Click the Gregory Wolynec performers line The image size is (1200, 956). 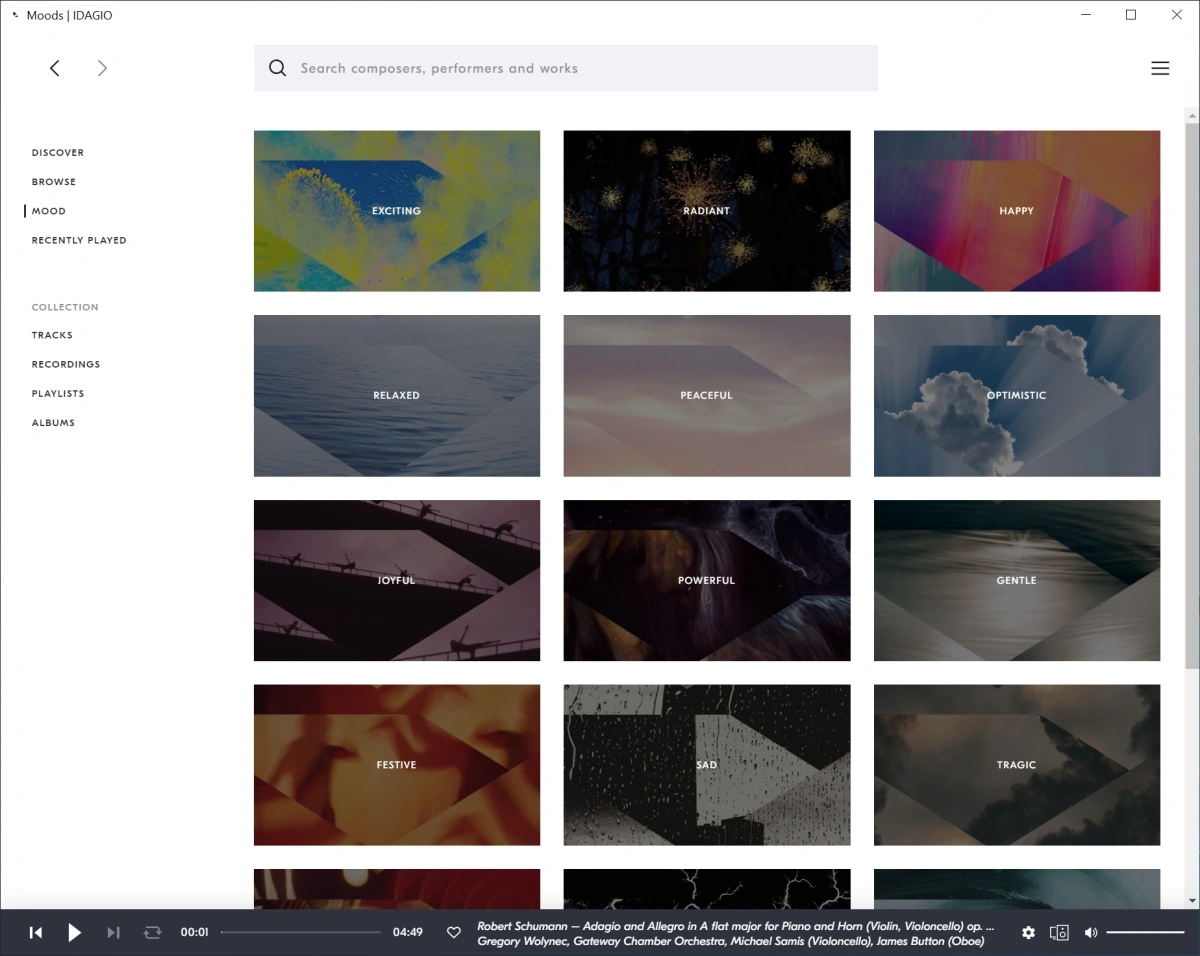pyautogui.click(x=731, y=941)
